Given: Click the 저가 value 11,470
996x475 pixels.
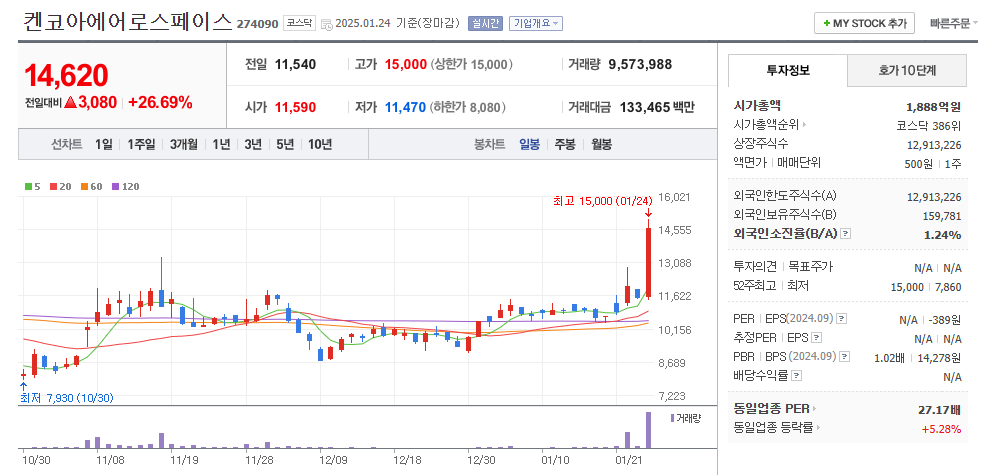Looking at the screenshot, I should click(405, 107).
